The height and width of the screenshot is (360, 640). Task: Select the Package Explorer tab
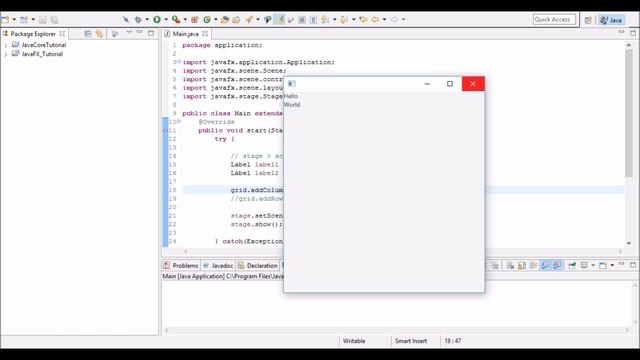(x=33, y=33)
